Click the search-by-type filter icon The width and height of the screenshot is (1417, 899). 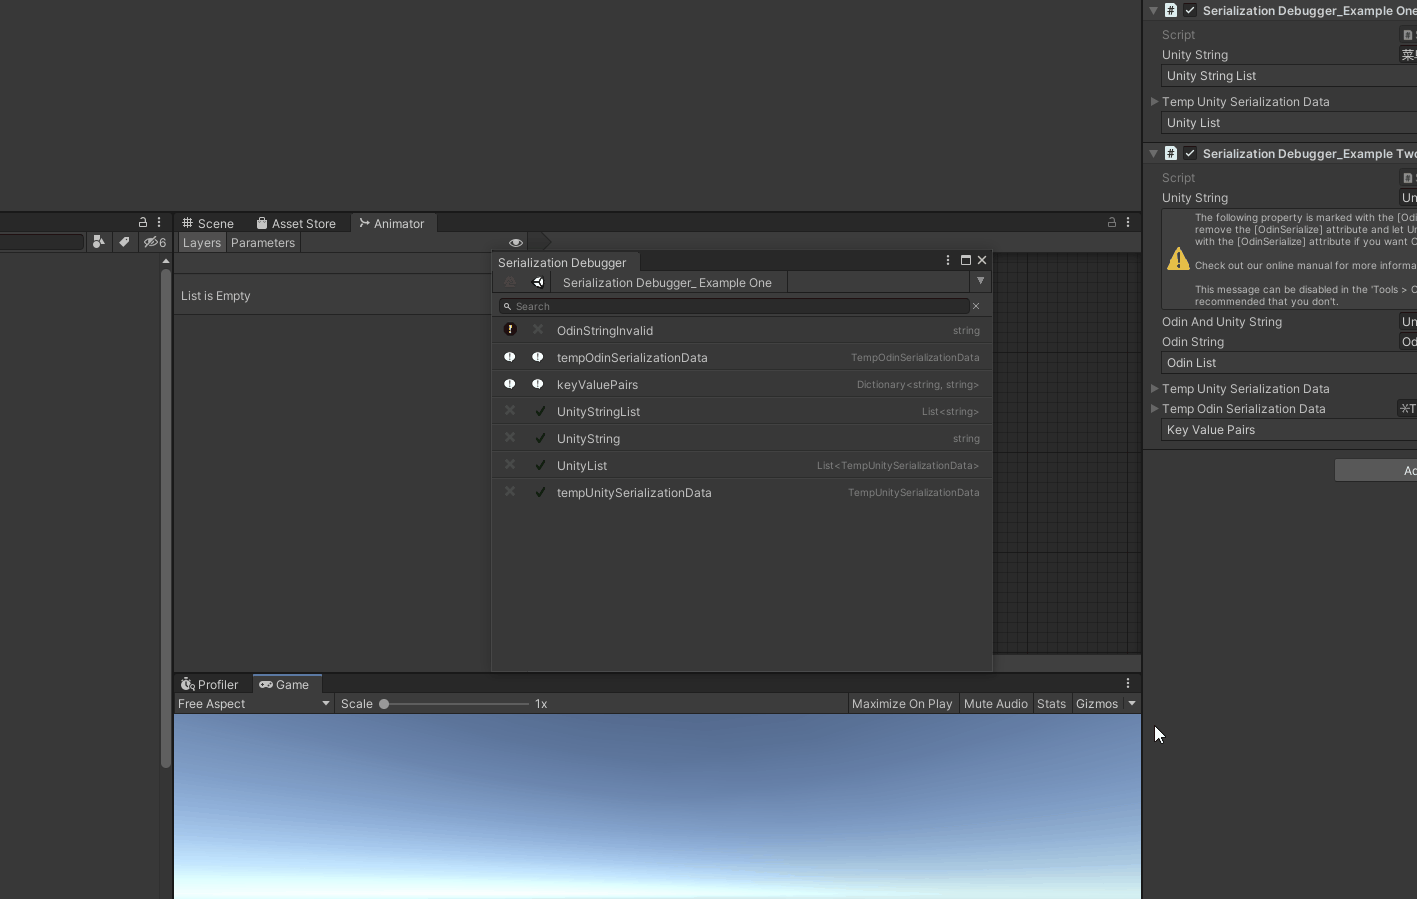(98, 242)
